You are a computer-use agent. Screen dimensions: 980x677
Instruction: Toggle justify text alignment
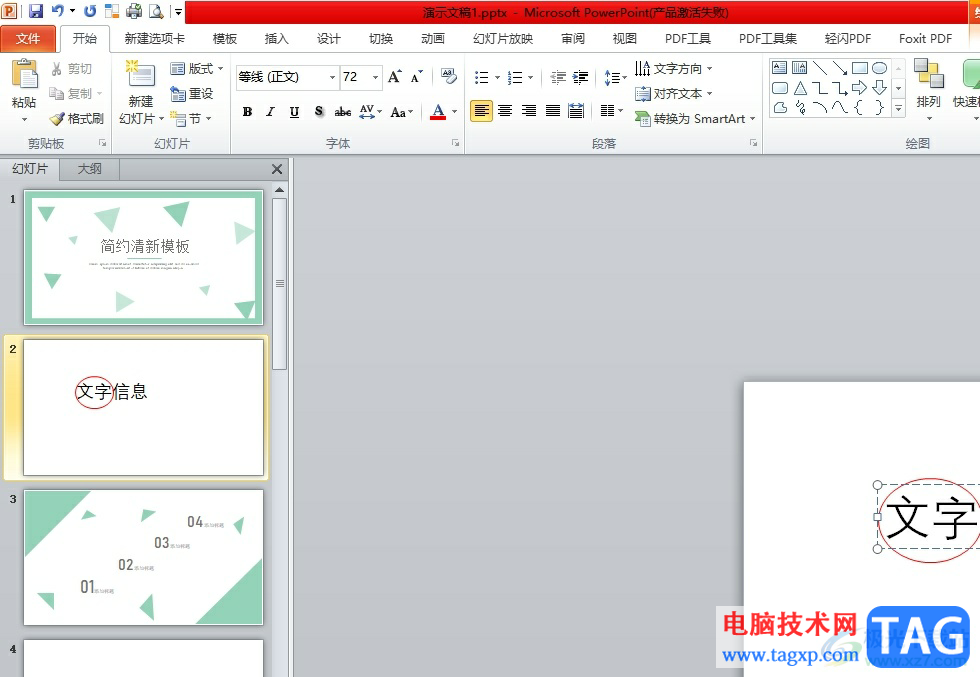coord(552,111)
